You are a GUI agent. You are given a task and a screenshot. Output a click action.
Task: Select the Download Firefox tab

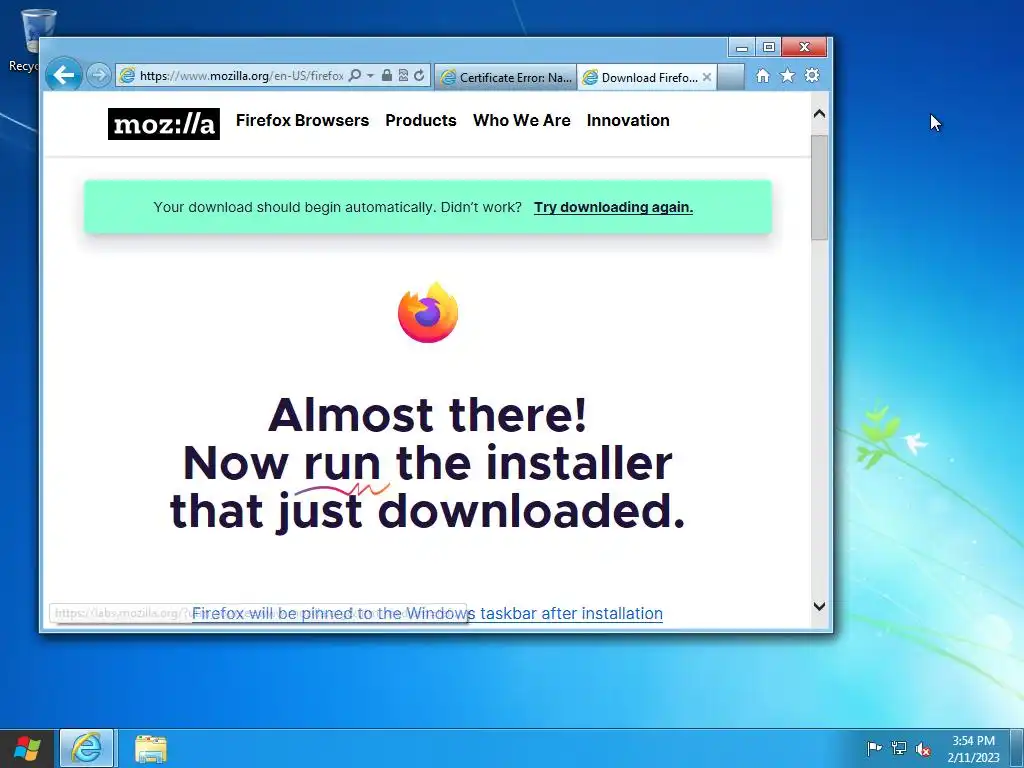(x=641, y=77)
